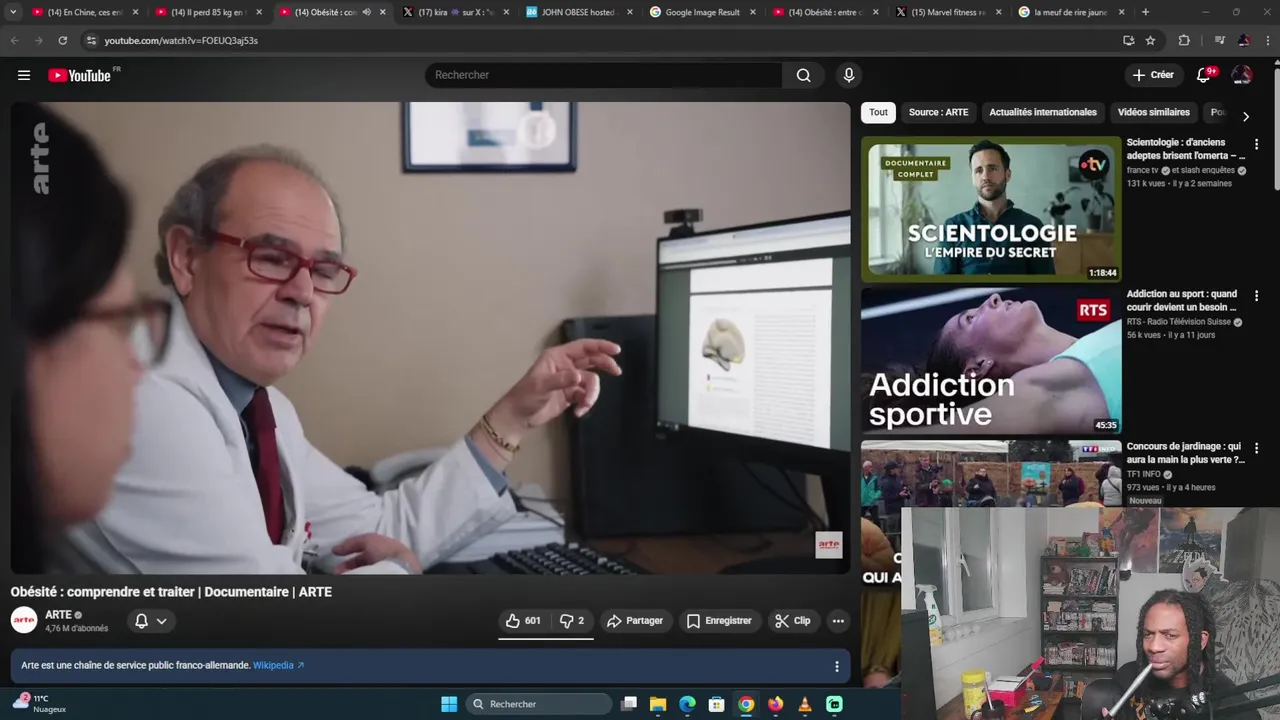This screenshot has height=720, width=1280.
Task: Open a new Chrome tab
Action: pos(1145,12)
